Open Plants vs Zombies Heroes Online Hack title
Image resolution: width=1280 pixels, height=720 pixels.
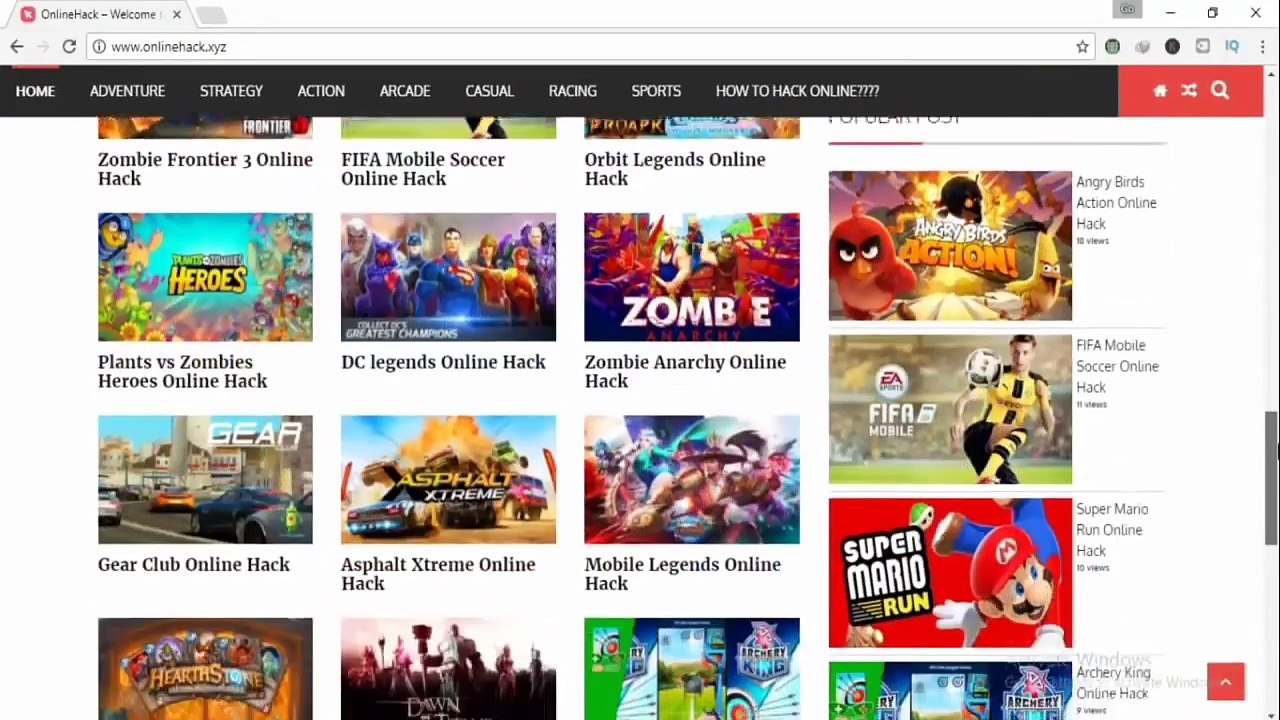tap(182, 371)
